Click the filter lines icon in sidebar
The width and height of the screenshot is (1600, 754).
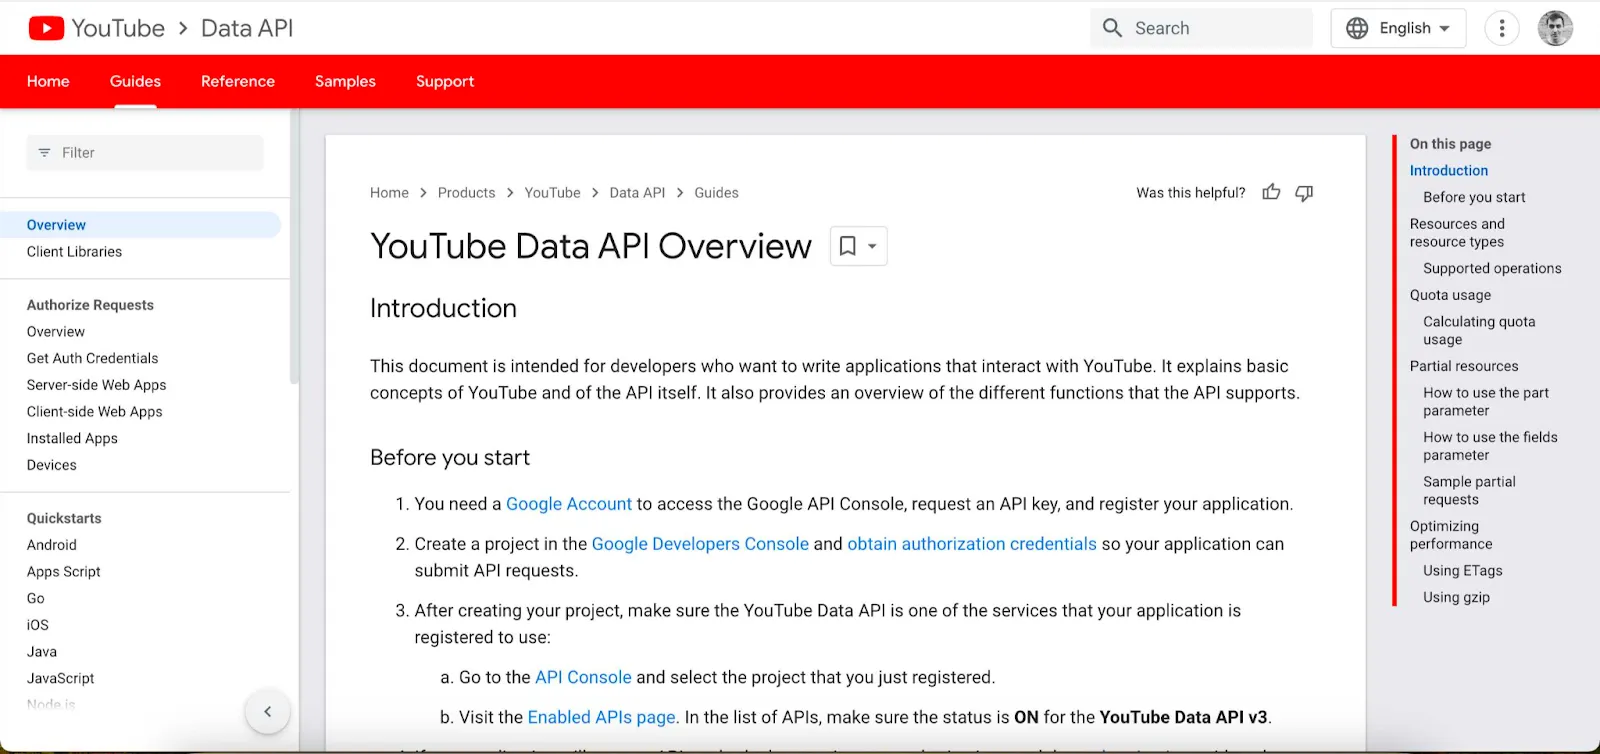[44, 153]
